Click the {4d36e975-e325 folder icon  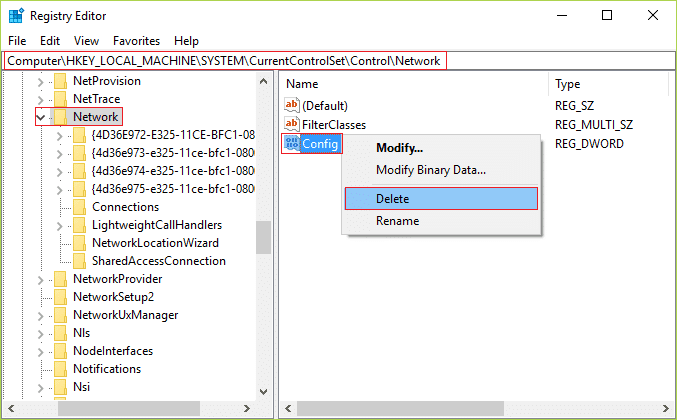[79, 189]
